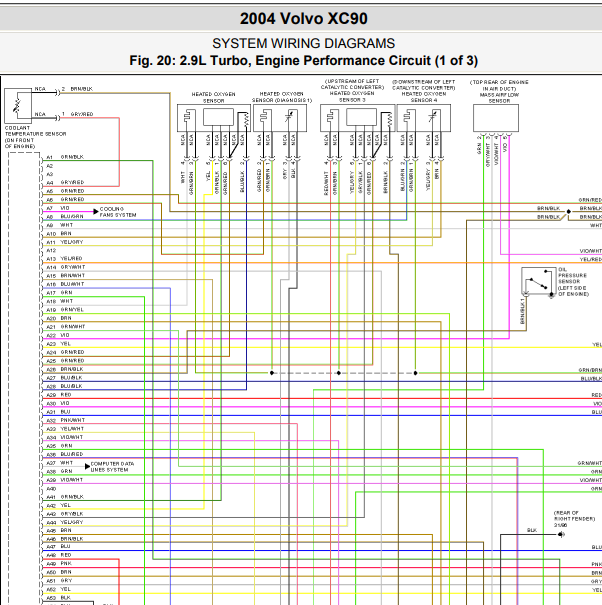Click pin A19 GRN/YEL label

coord(65,309)
